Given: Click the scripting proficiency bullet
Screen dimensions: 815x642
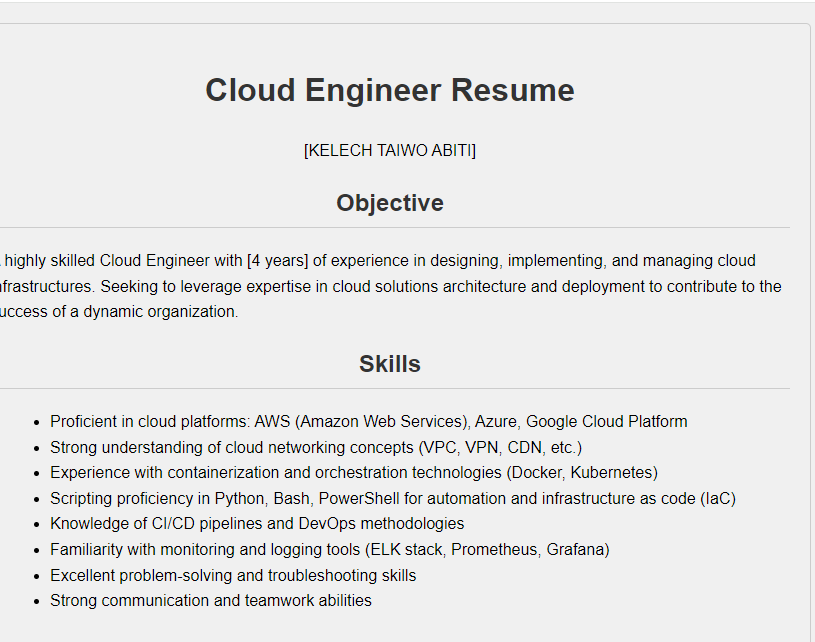Looking at the screenshot, I should coord(392,498).
